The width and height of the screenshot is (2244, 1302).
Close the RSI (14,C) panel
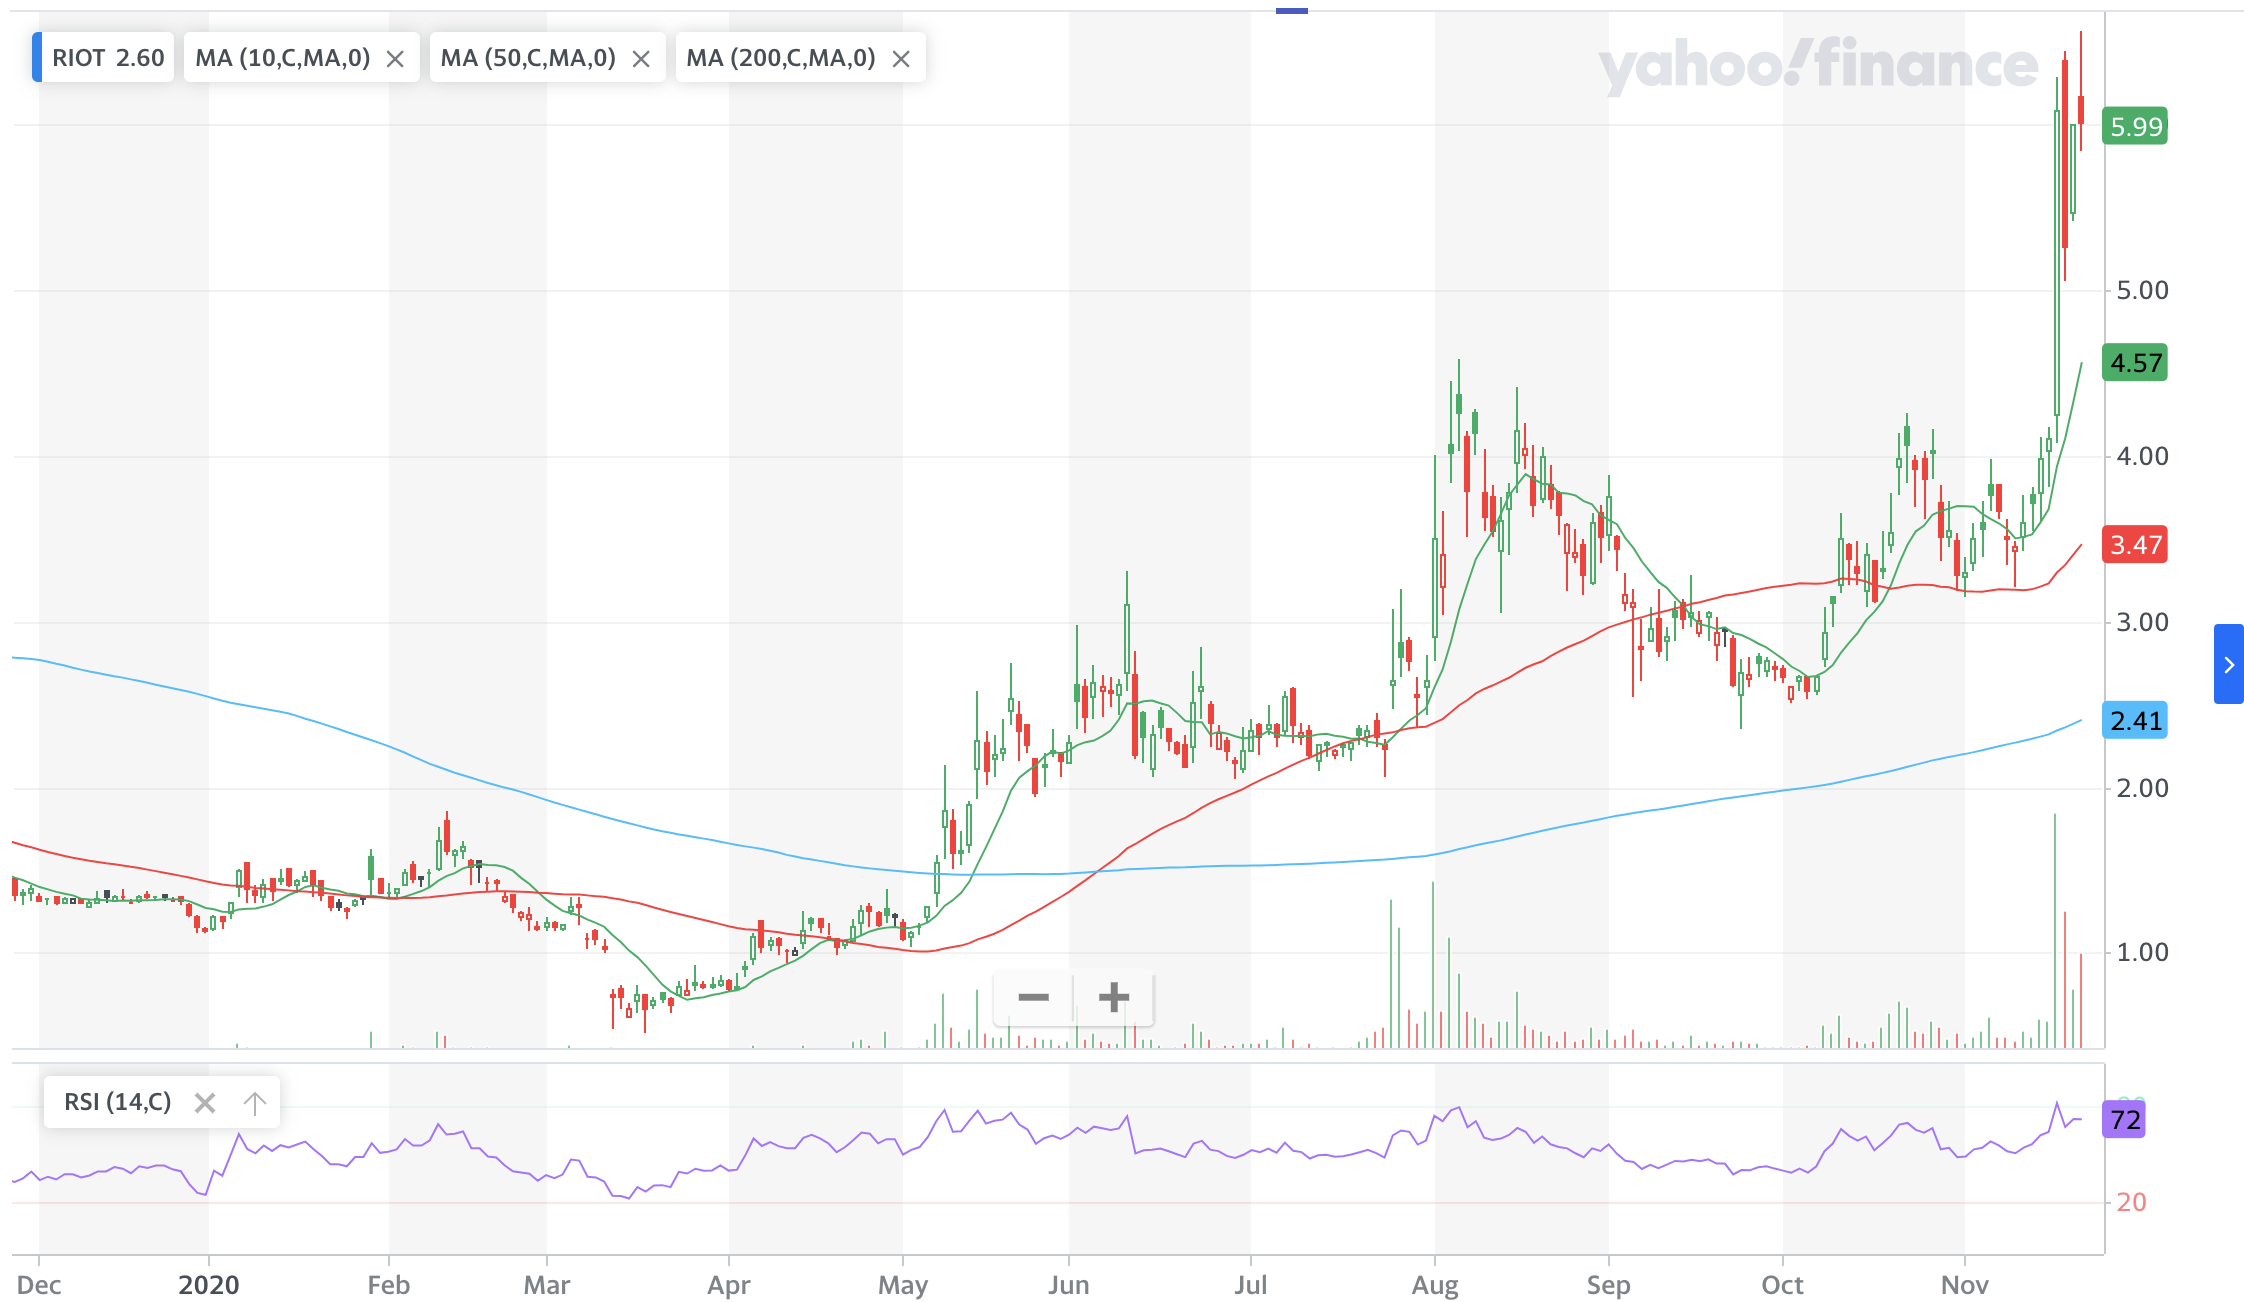coord(205,1103)
